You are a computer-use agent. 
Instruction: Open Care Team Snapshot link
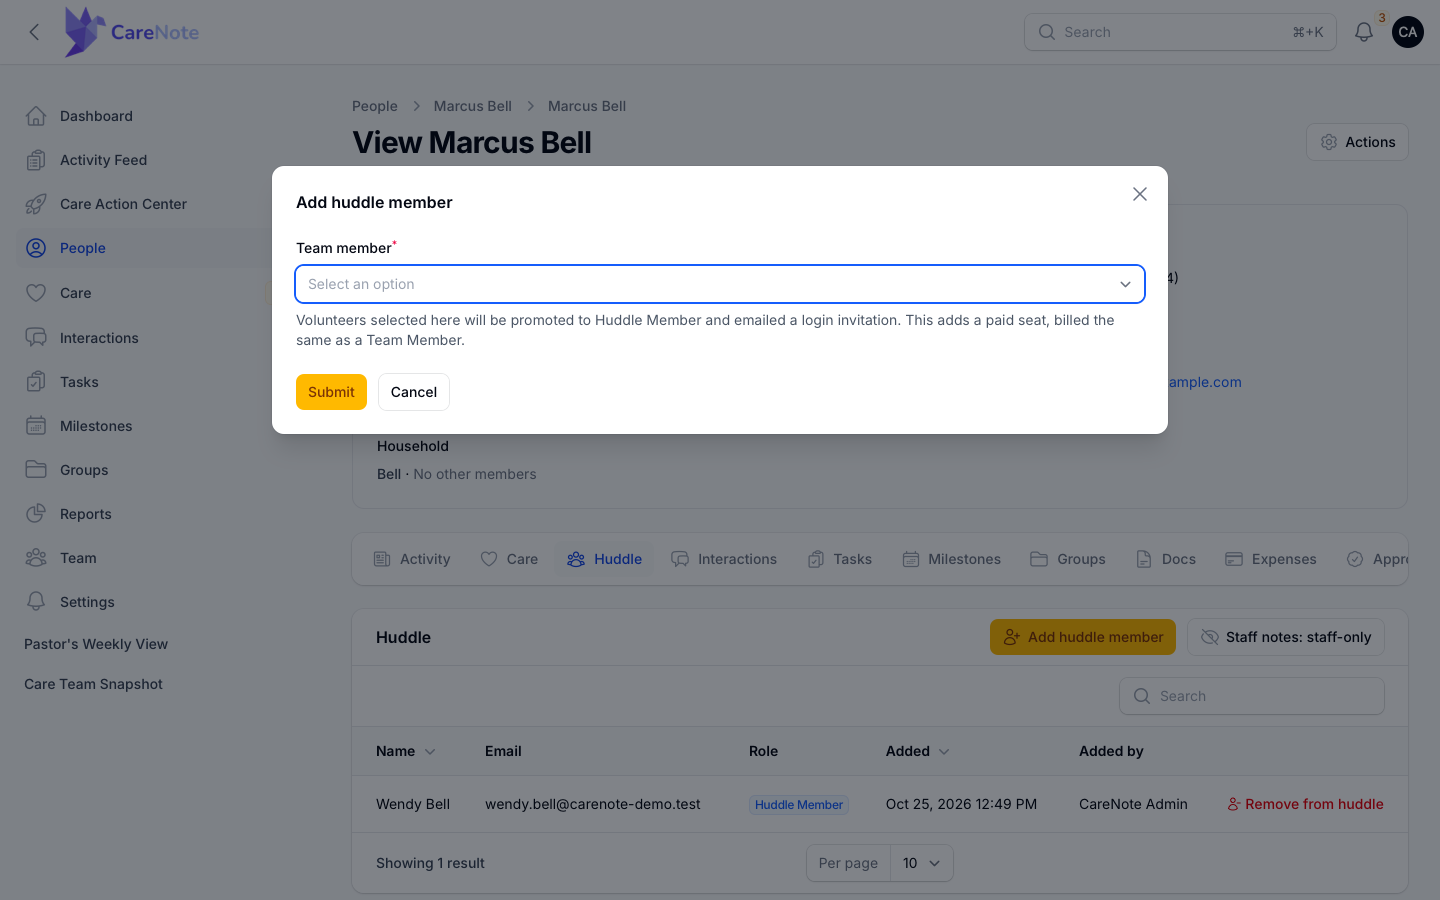[93, 684]
